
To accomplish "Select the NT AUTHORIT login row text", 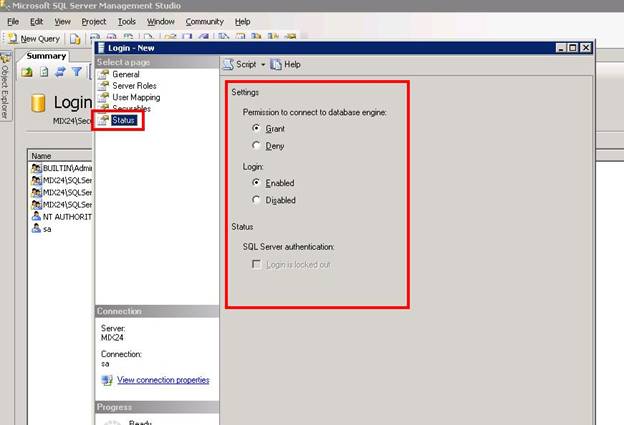I will coord(67,217).
